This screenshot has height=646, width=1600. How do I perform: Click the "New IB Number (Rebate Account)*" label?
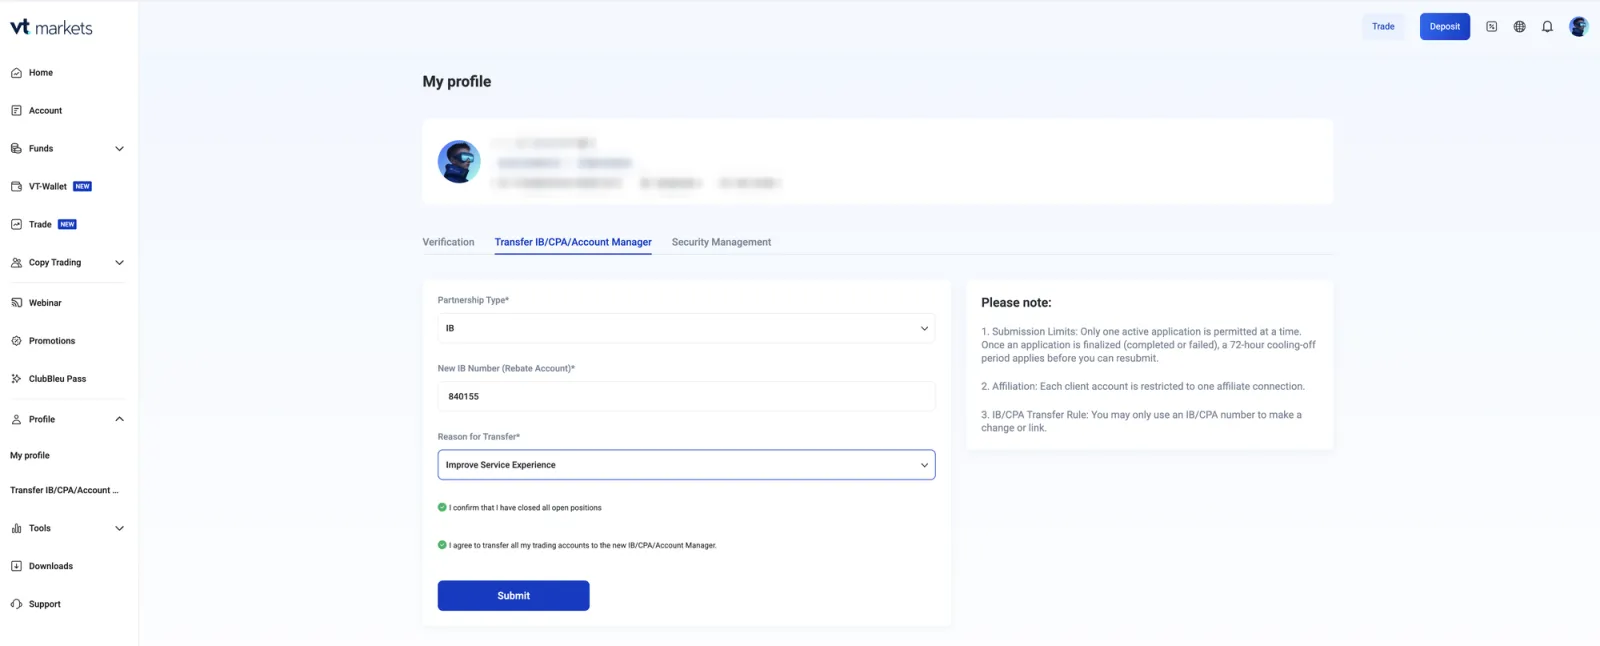pos(506,369)
